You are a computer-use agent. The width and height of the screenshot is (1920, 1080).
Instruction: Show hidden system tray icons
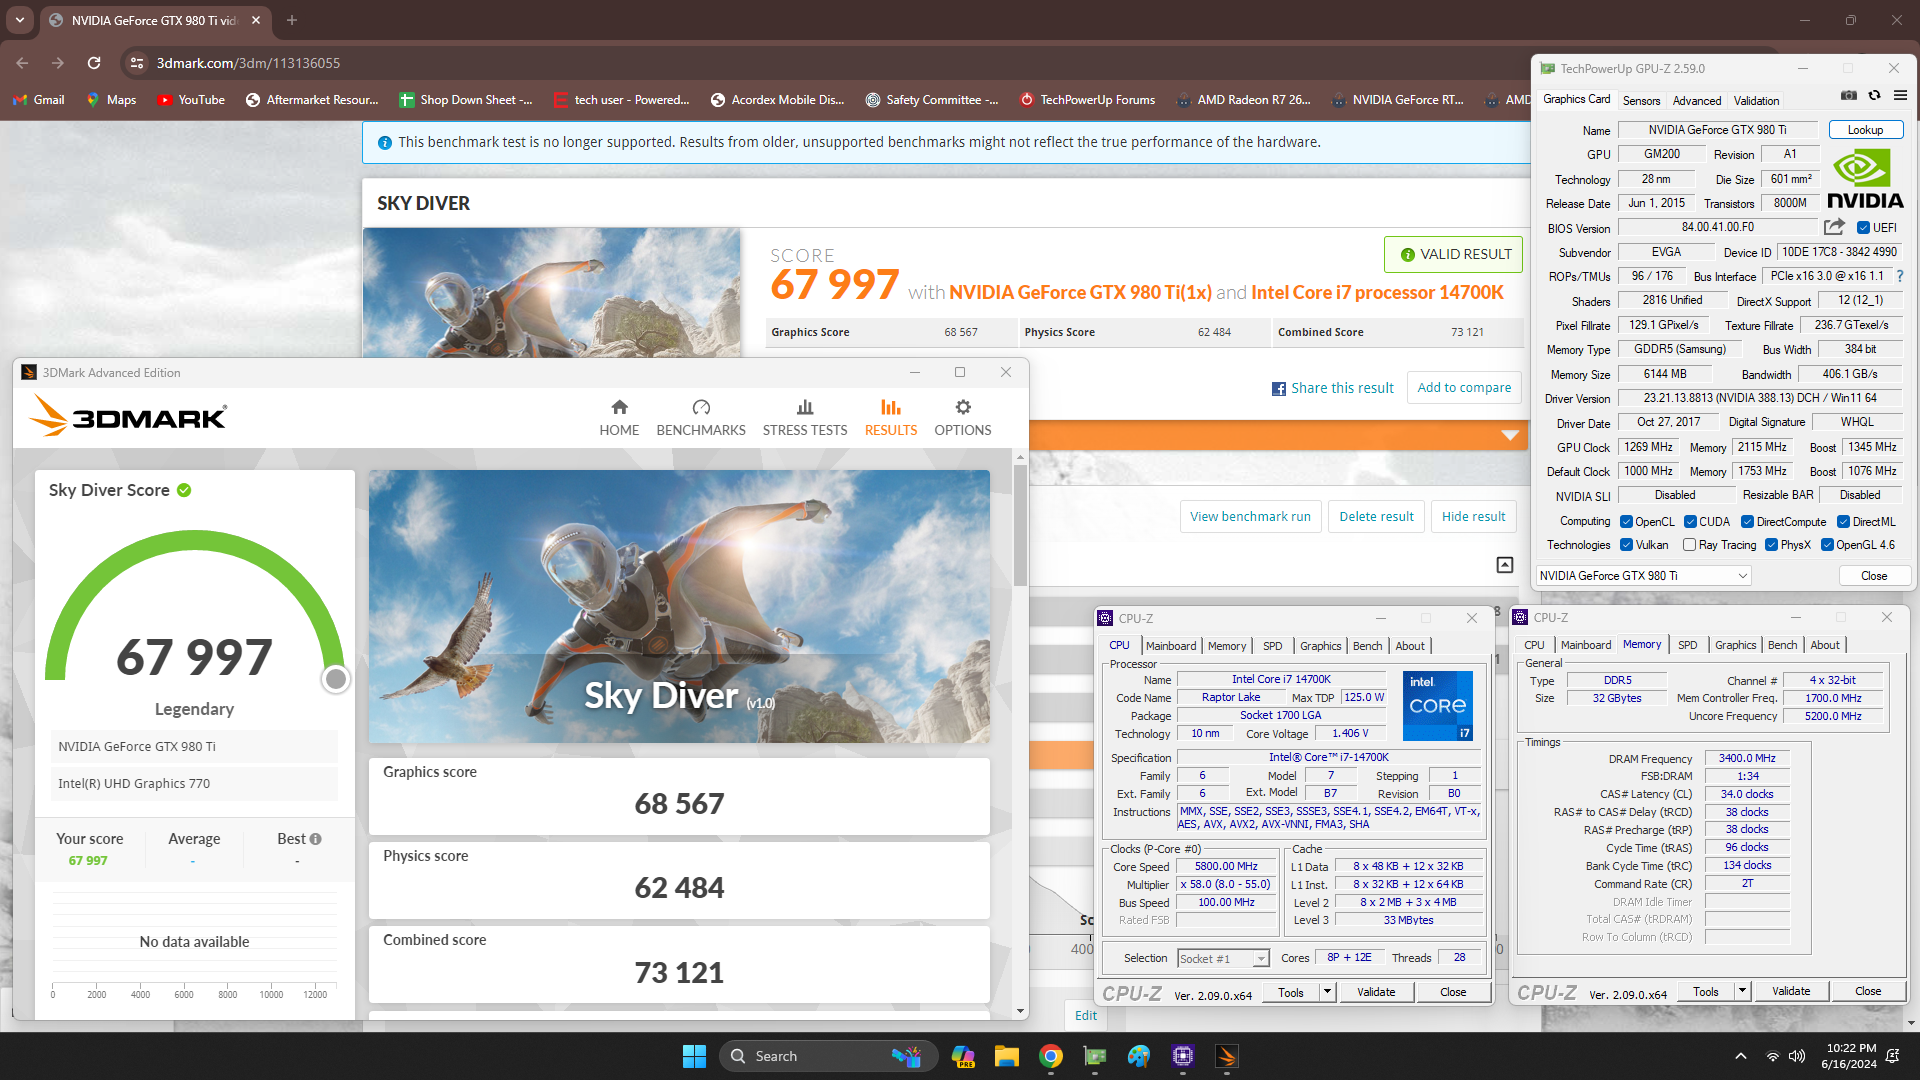pyautogui.click(x=1741, y=1056)
